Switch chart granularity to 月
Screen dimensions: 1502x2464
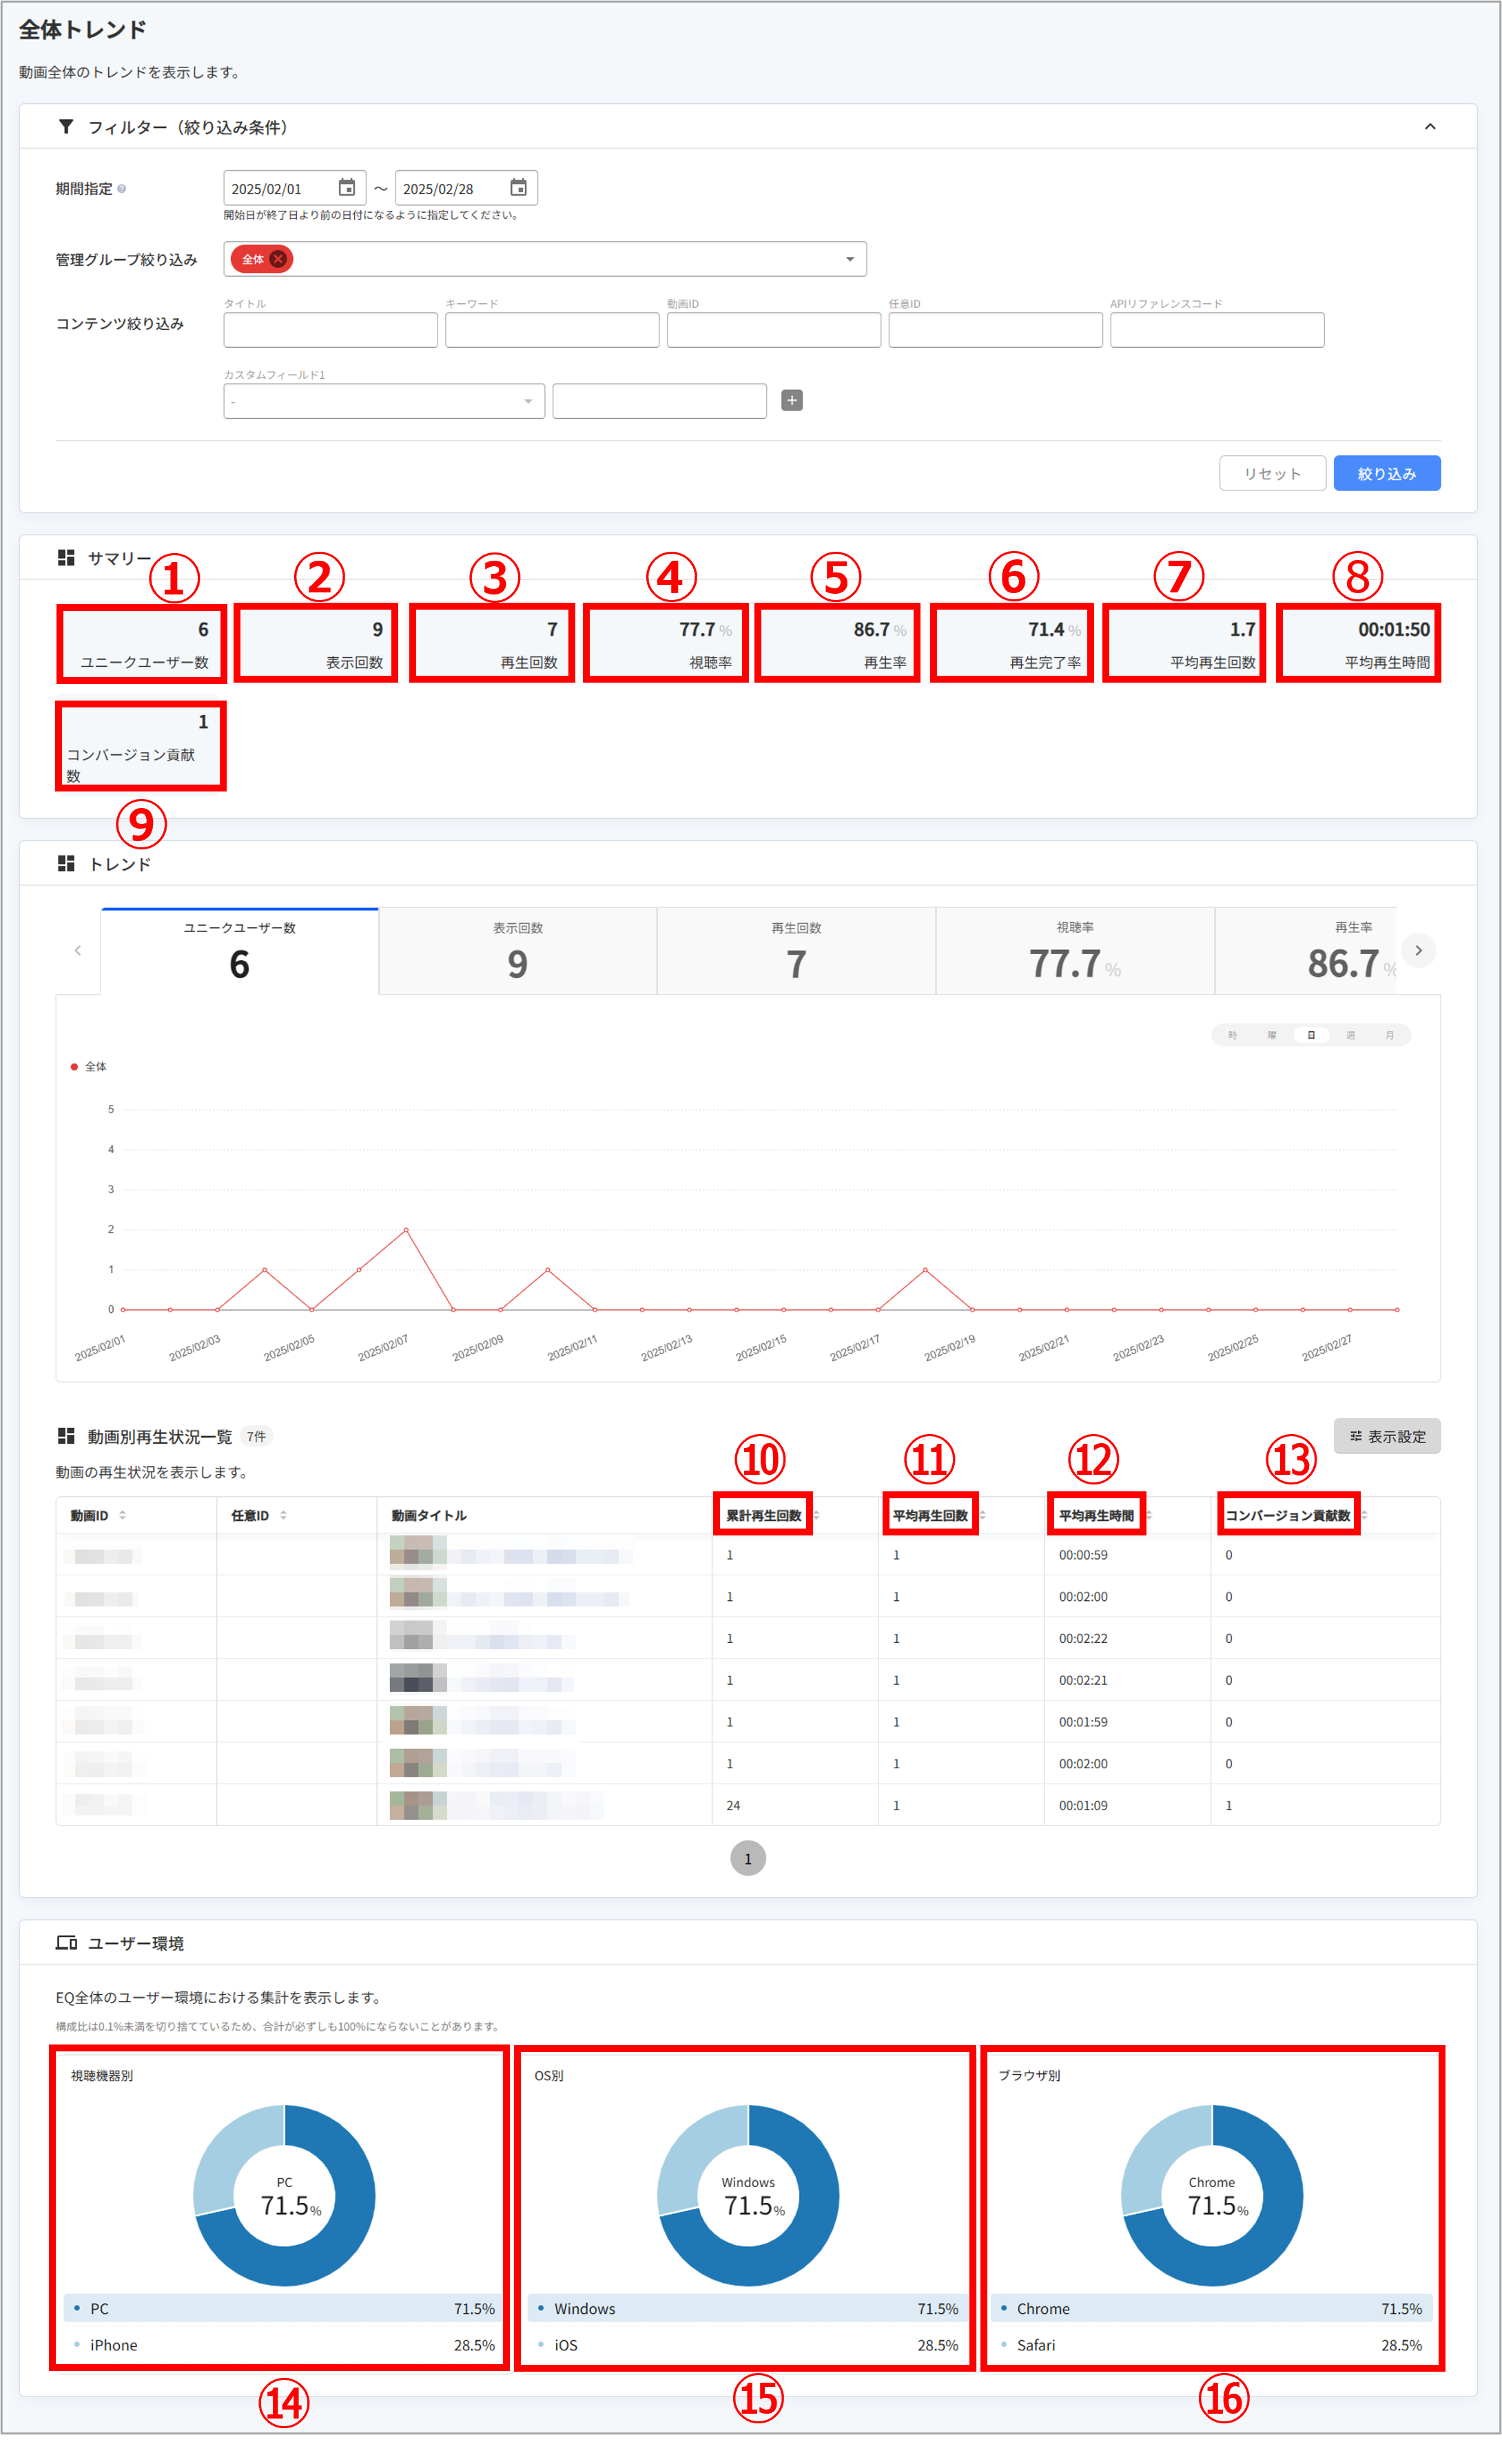click(1389, 1035)
